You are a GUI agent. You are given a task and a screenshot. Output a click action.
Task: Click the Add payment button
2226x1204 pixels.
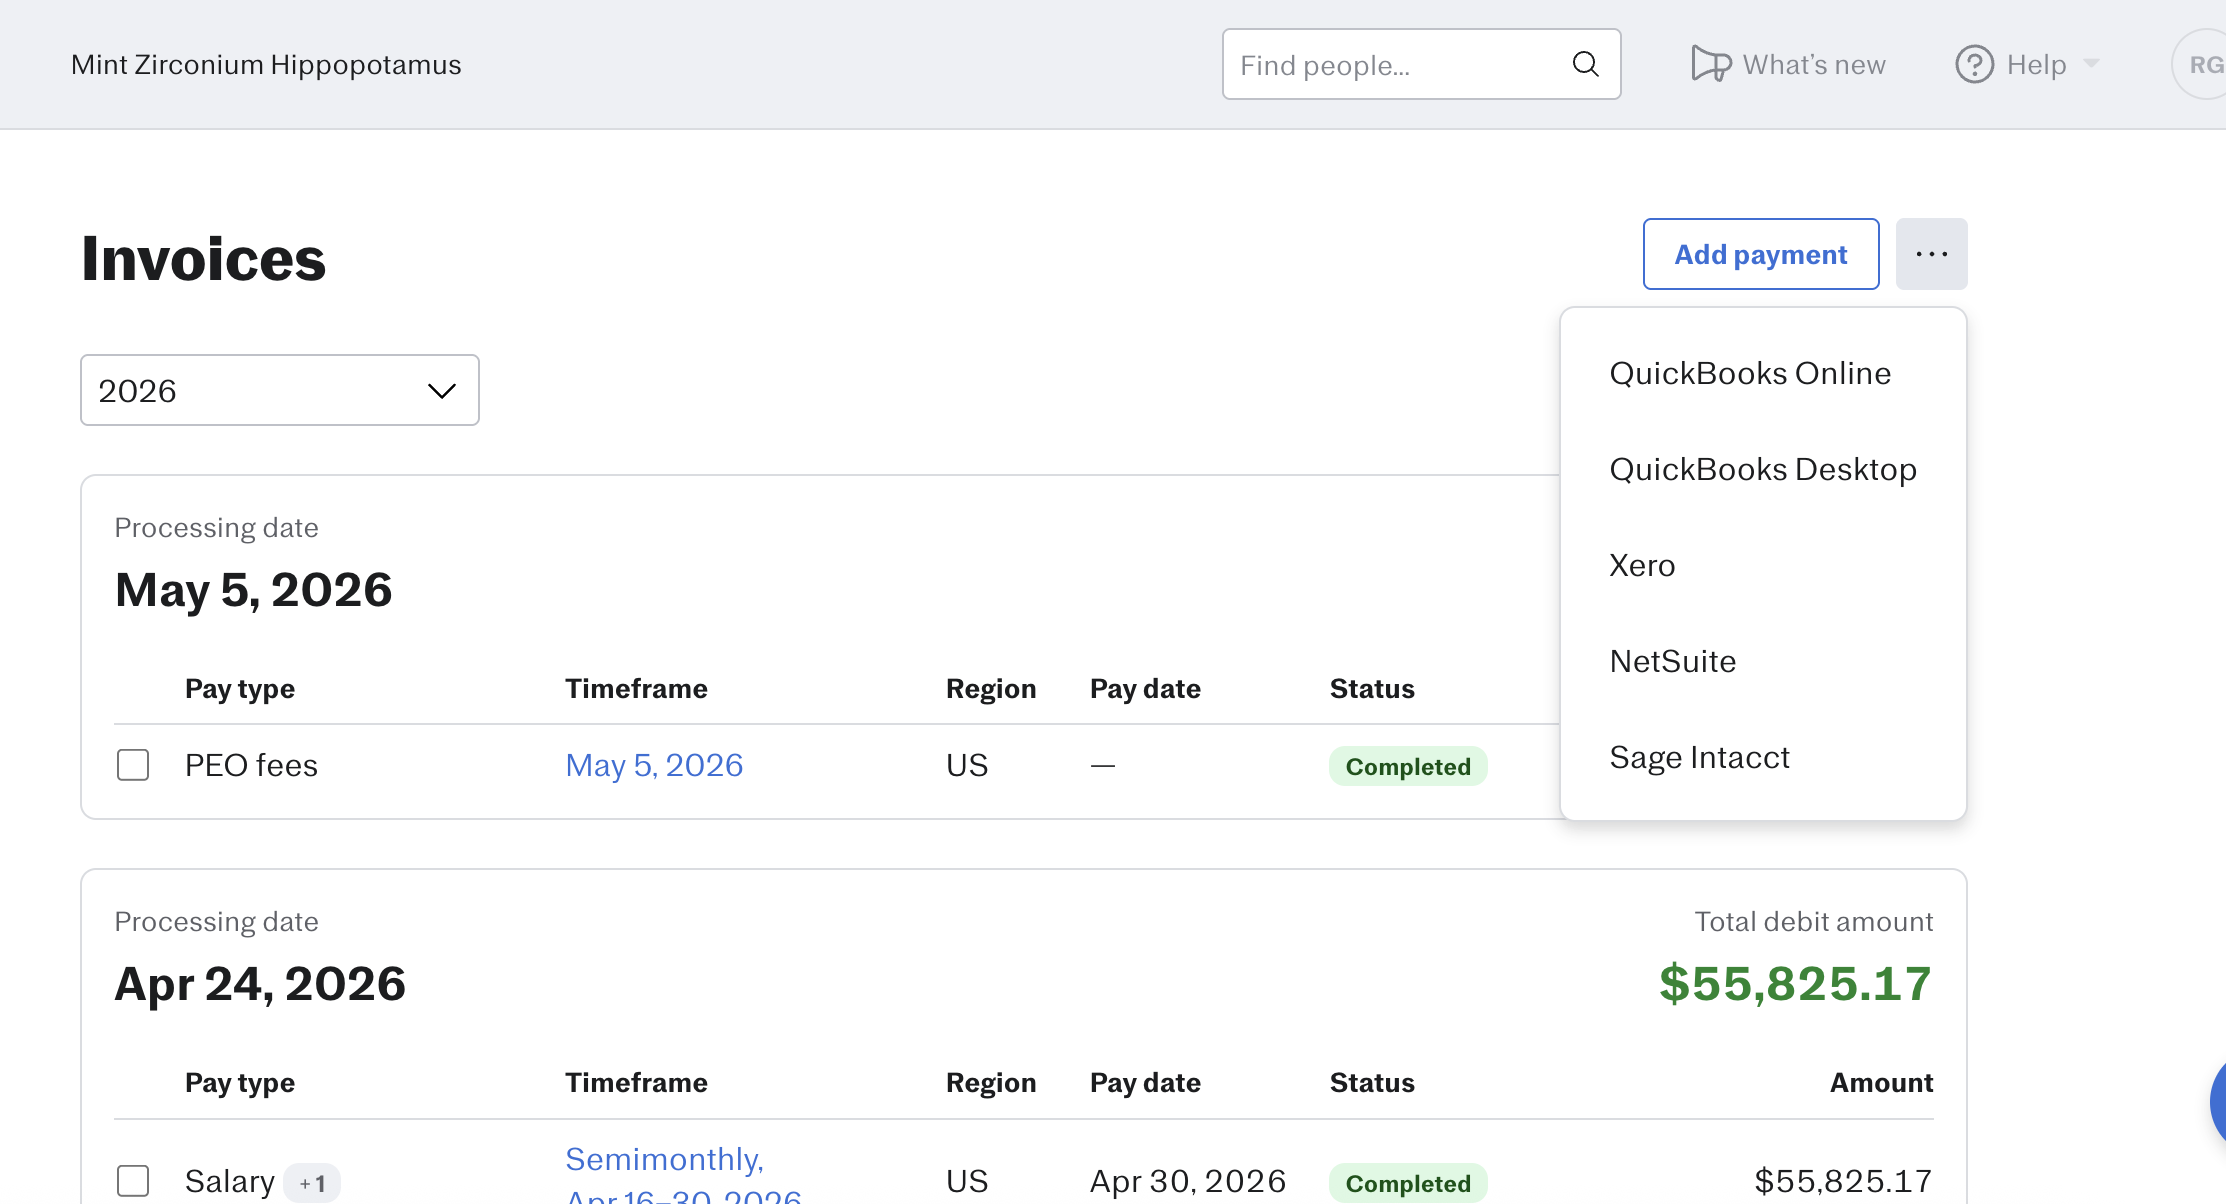[x=1760, y=254]
